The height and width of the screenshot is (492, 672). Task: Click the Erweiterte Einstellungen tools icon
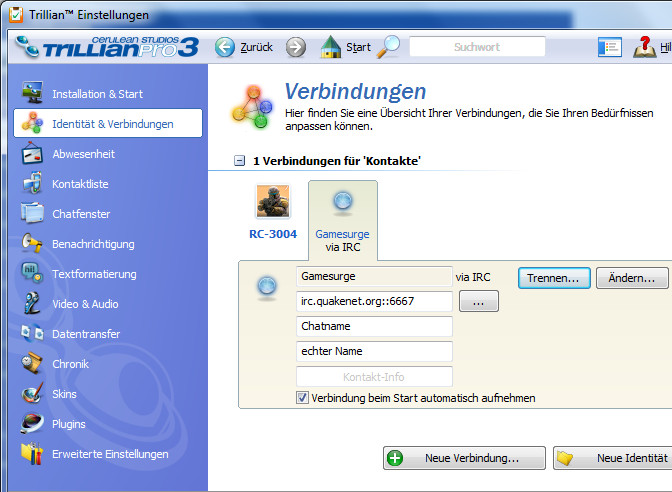pyautogui.click(x=32, y=453)
